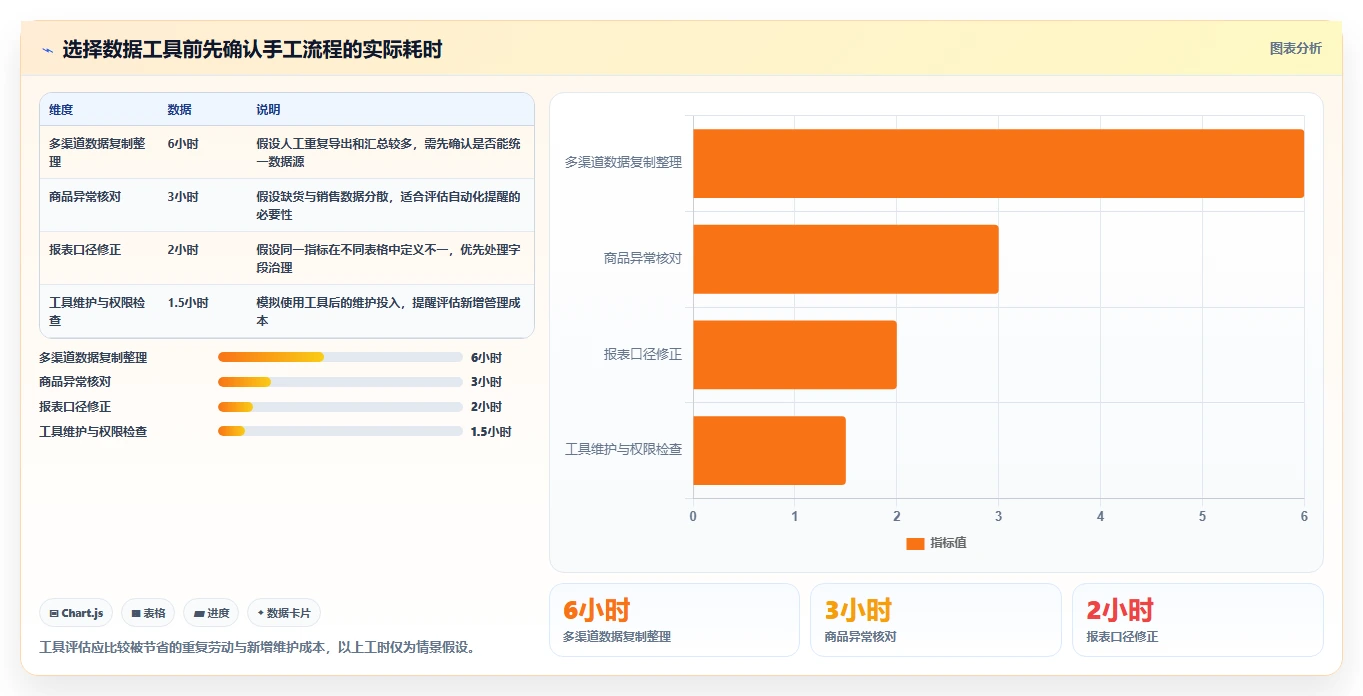Open the 3小时 data card
This screenshot has height=696, width=1363.
pos(935,620)
